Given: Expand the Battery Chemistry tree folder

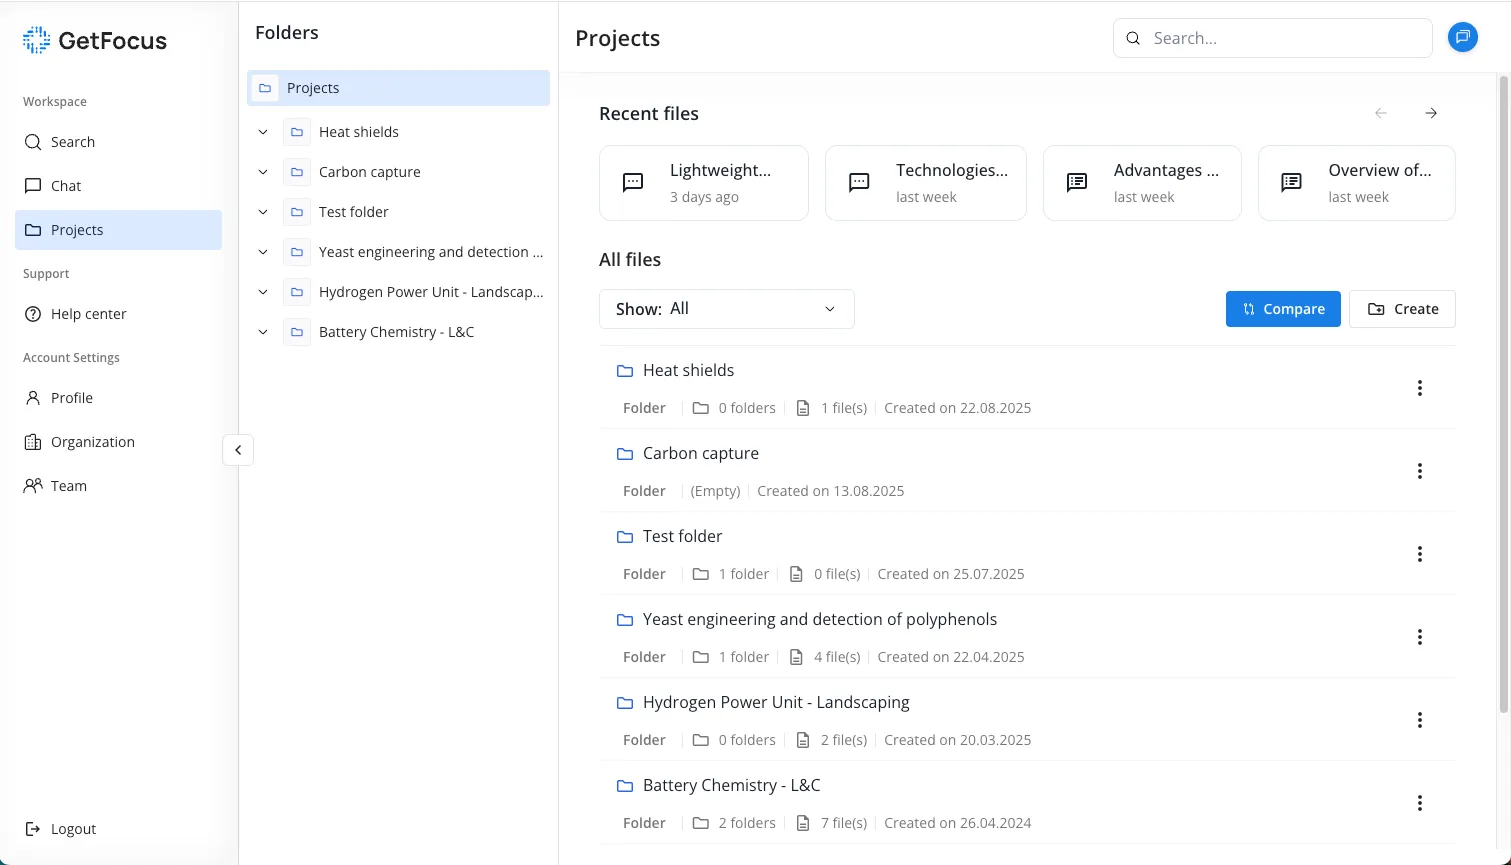Looking at the screenshot, I should tap(263, 332).
